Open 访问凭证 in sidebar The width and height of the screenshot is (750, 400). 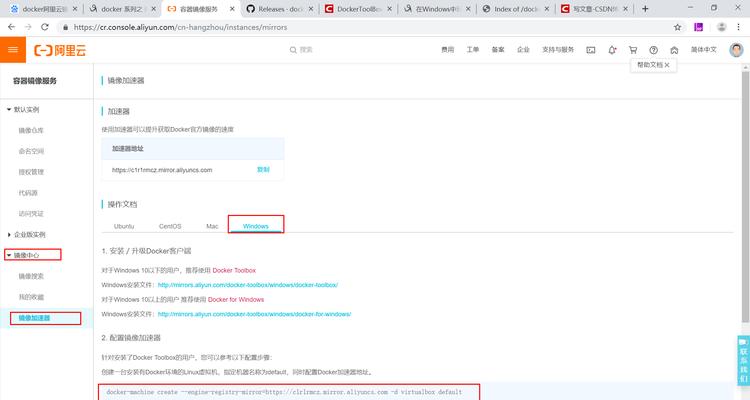[x=31, y=213]
